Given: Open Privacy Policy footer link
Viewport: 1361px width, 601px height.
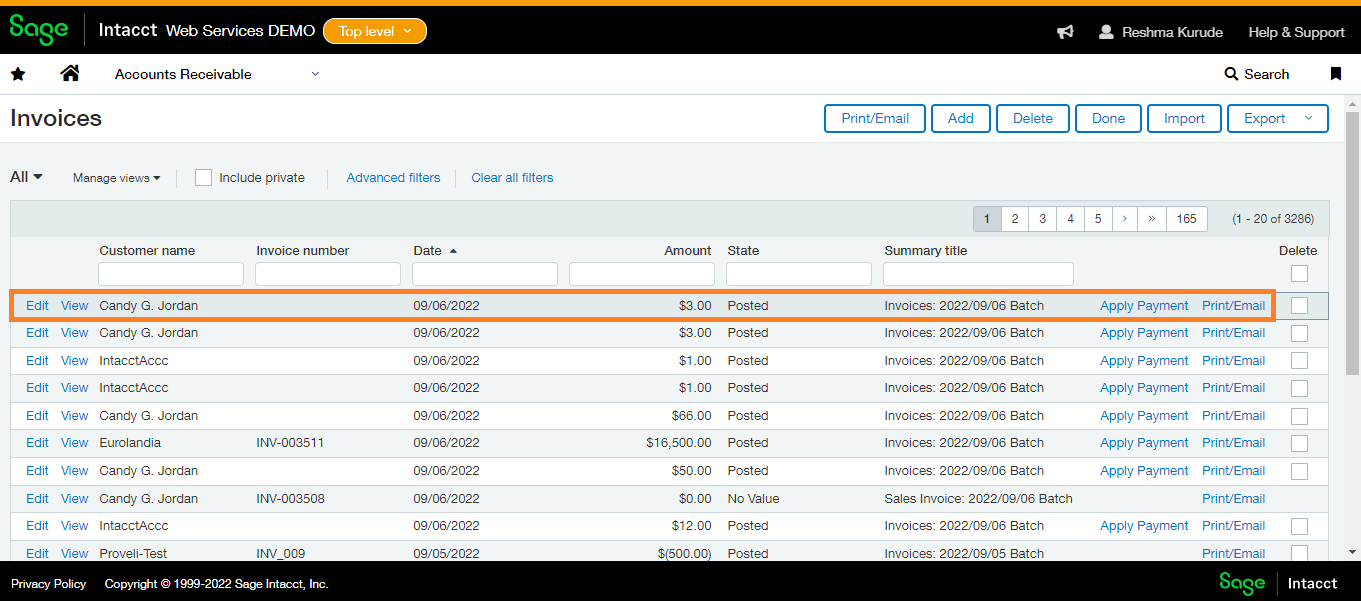Looking at the screenshot, I should [49, 584].
